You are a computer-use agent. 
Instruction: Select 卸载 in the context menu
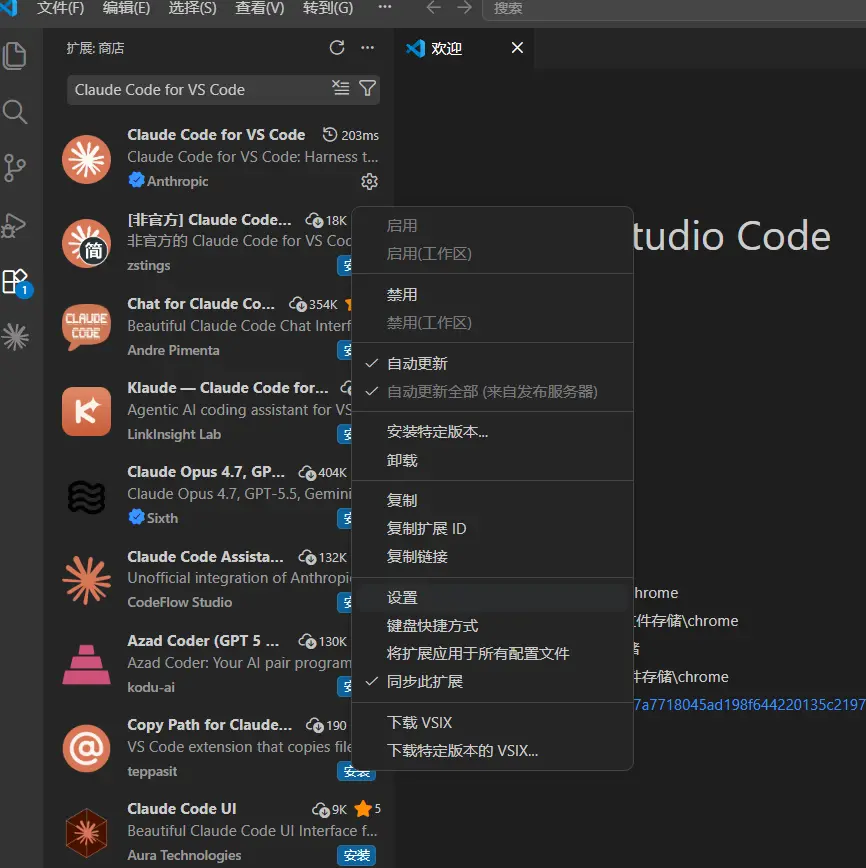(492, 460)
